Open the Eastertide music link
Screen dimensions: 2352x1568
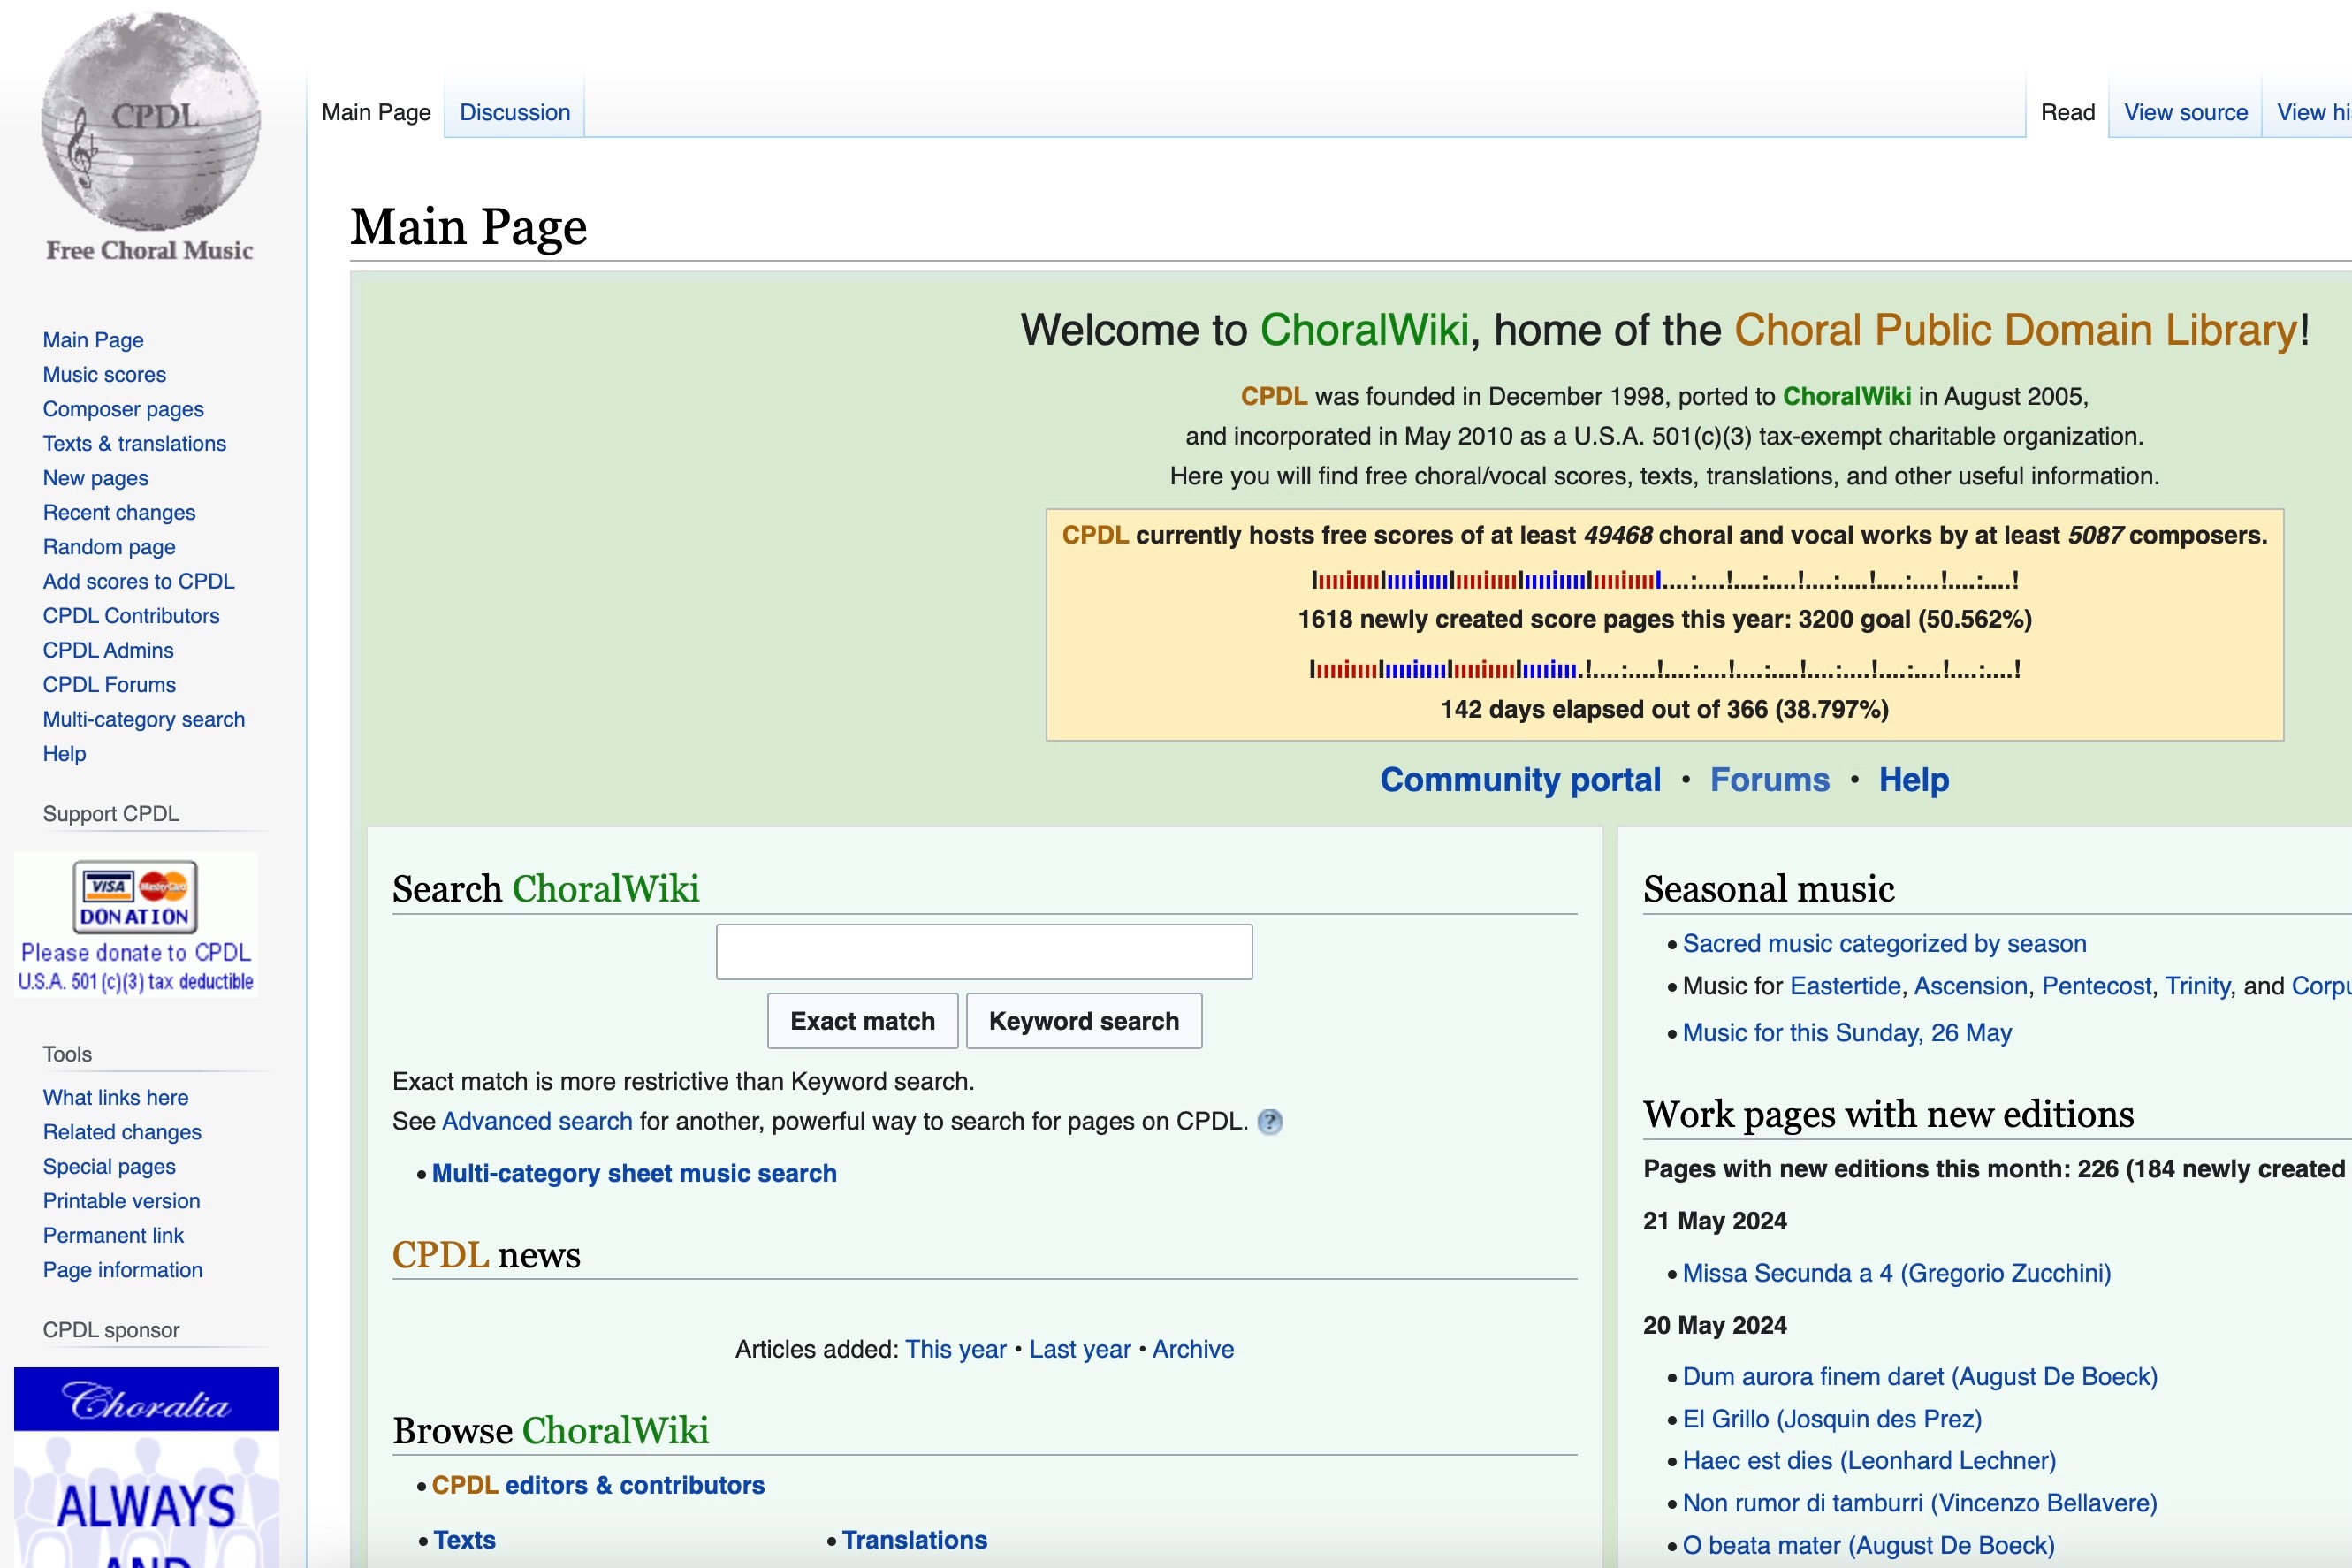1845,987
